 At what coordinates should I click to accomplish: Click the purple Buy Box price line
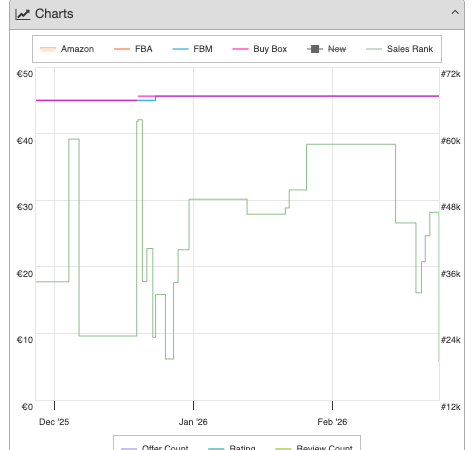(x=297, y=96)
